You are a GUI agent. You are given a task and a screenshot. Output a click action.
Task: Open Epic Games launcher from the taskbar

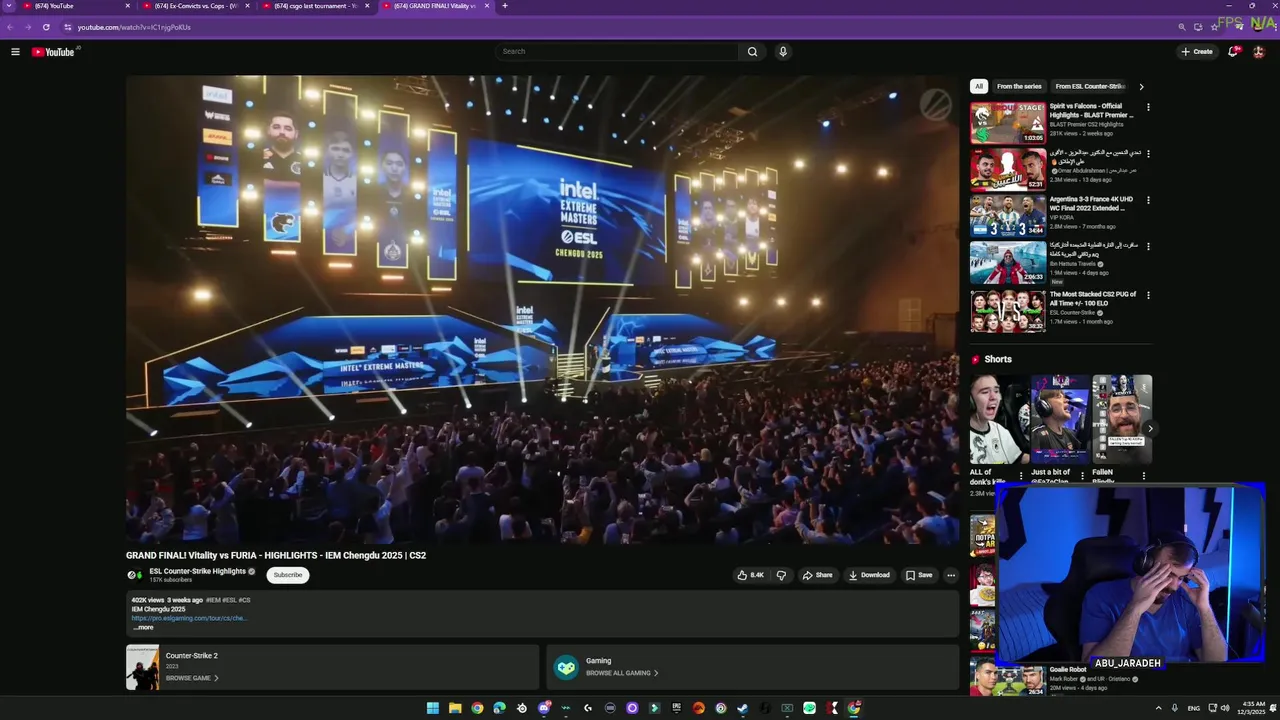[x=677, y=708]
